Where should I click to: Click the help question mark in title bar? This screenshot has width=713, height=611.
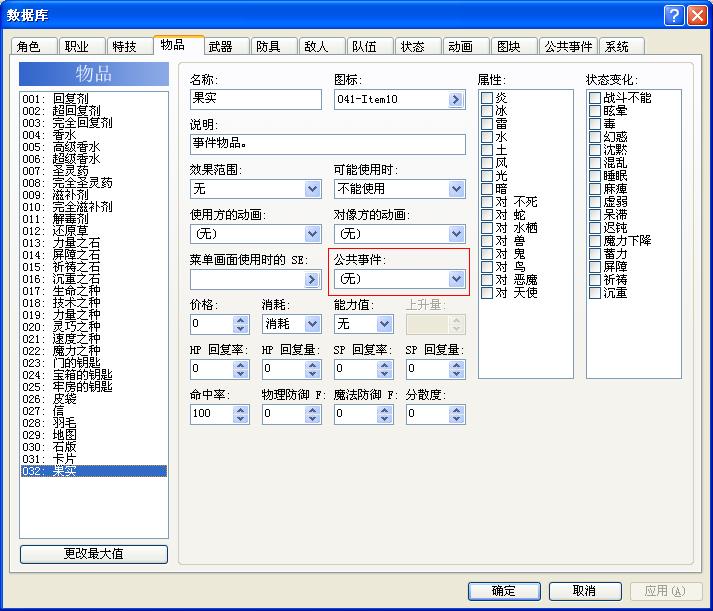pos(673,16)
